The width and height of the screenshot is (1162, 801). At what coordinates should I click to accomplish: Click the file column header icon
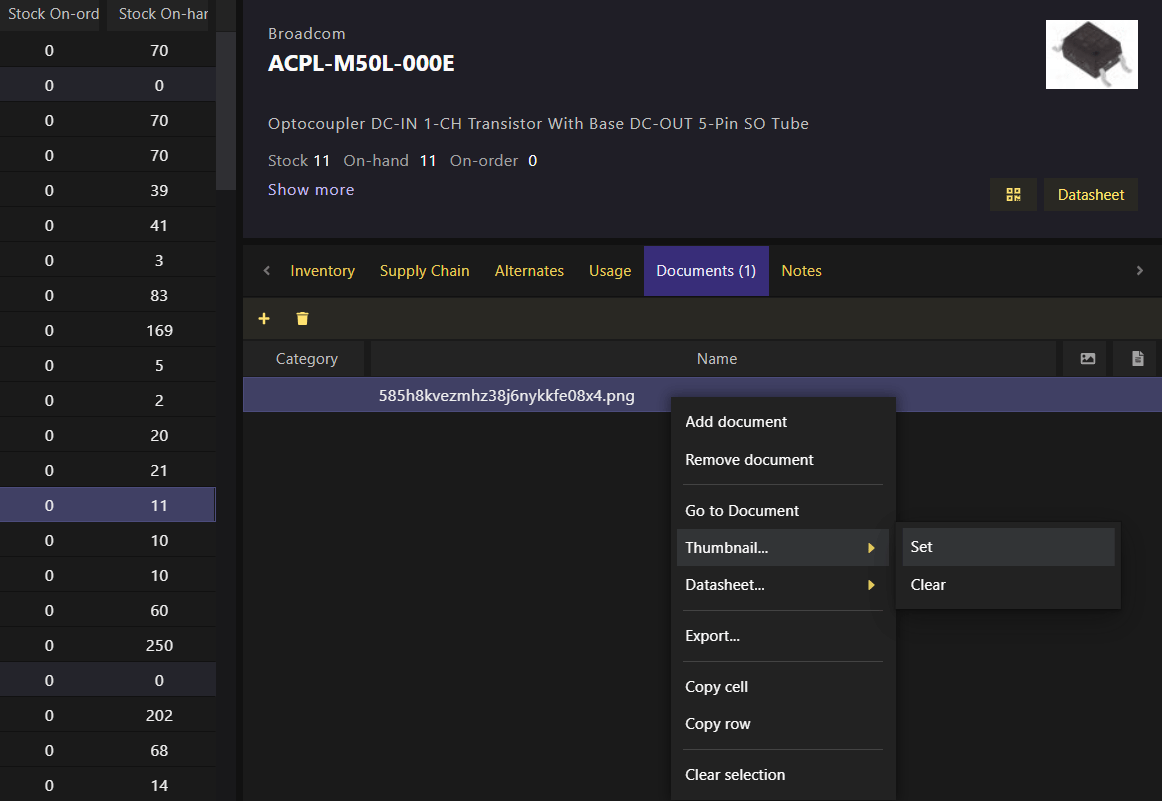[1138, 359]
